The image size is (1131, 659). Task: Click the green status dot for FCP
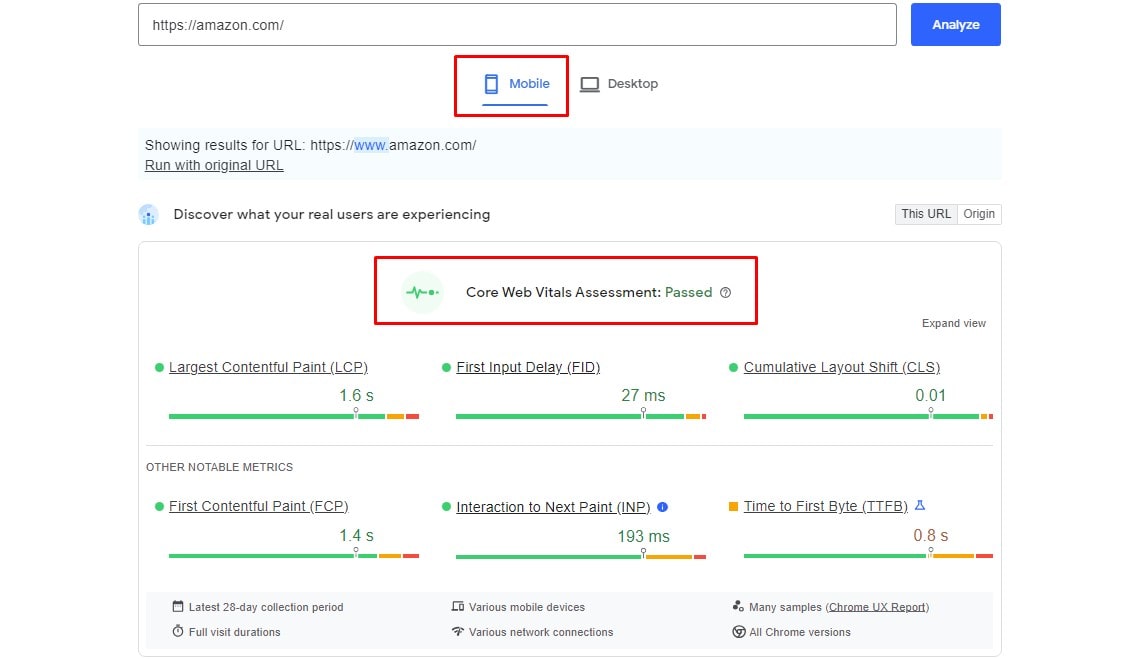coord(159,506)
